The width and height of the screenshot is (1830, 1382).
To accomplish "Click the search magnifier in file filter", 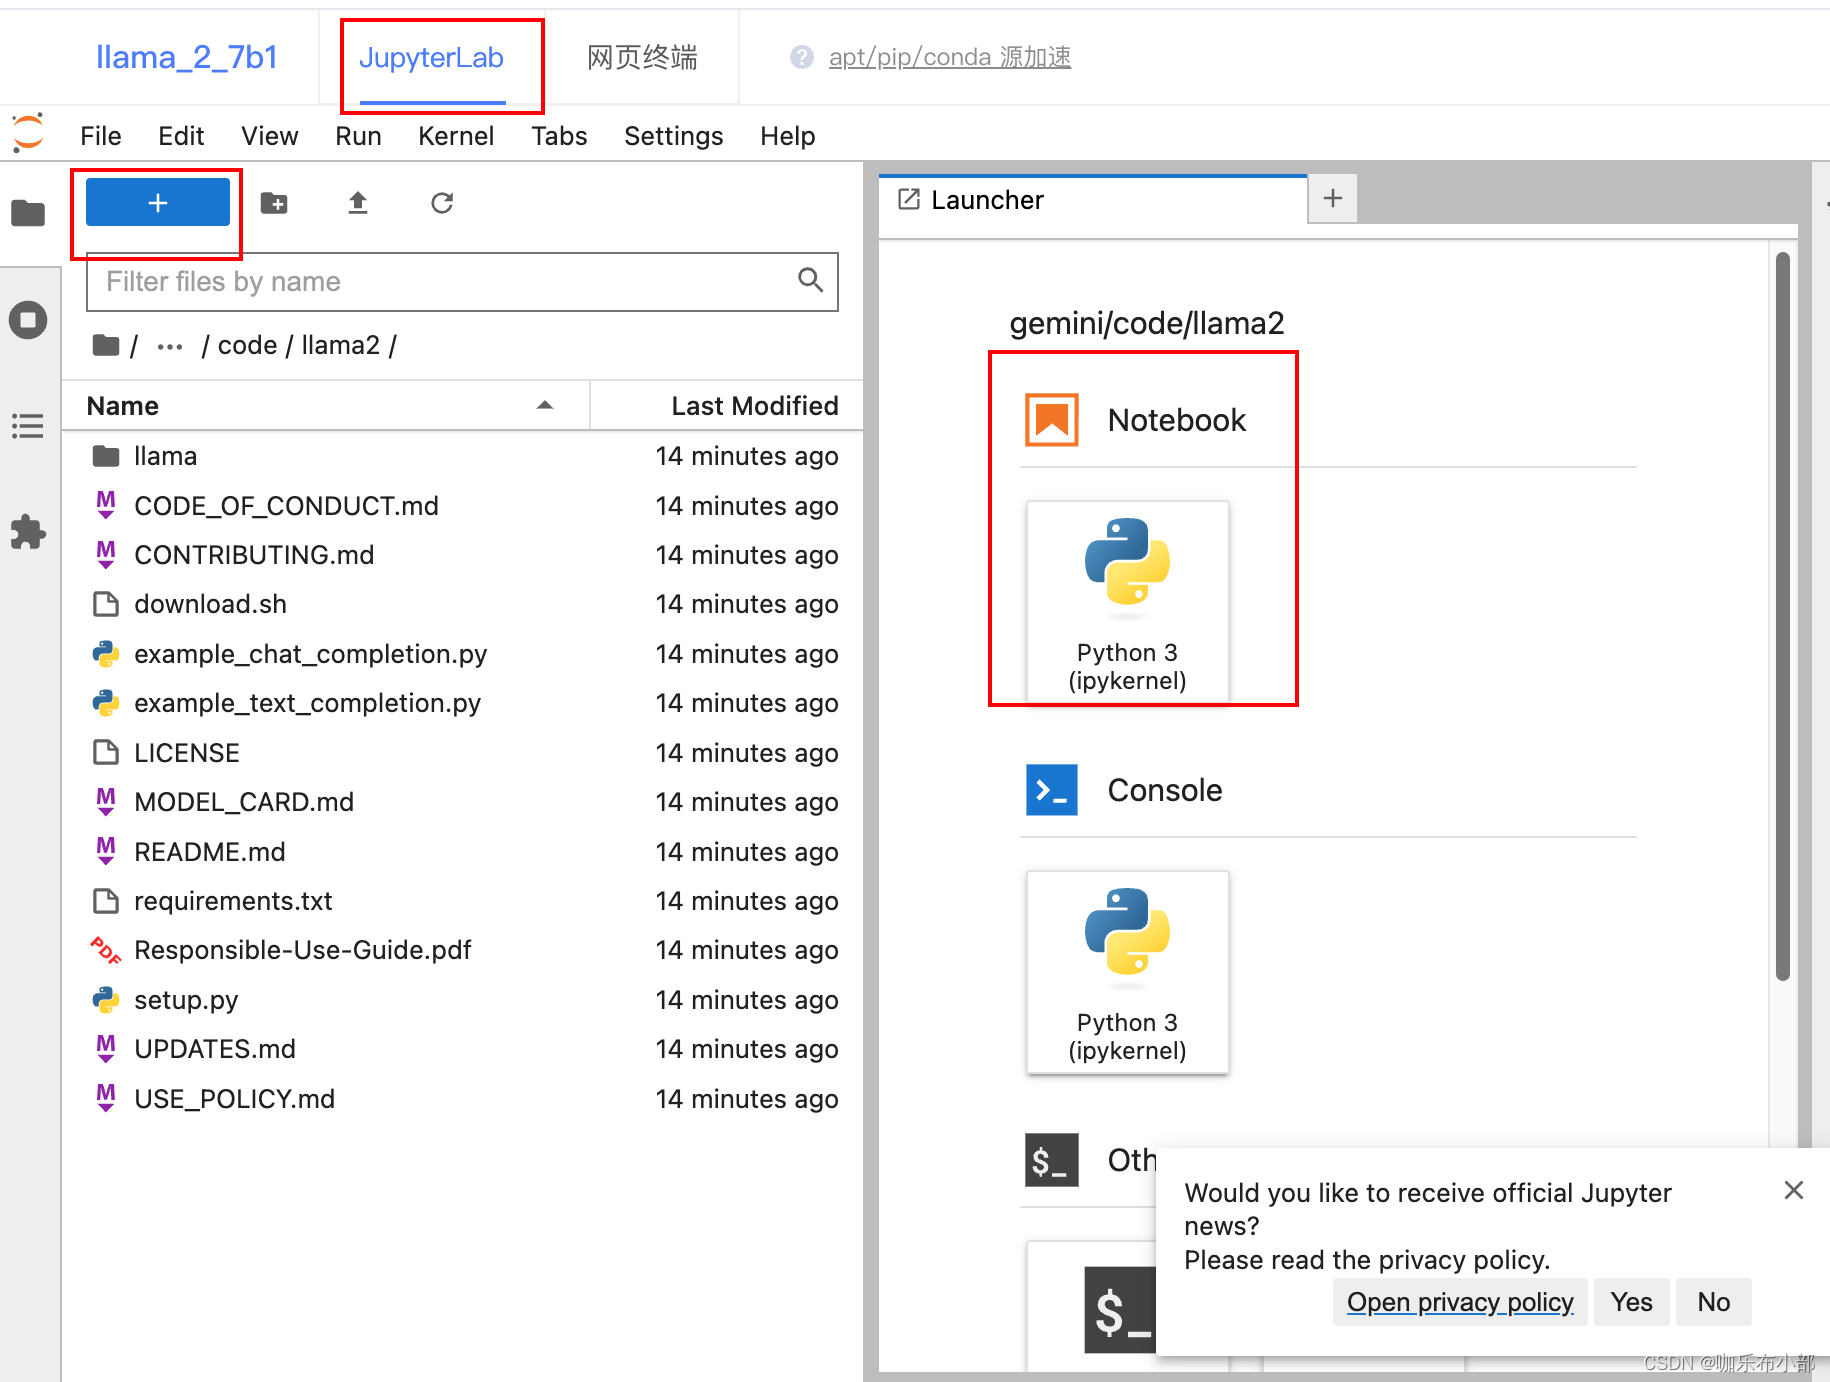I will click(811, 281).
